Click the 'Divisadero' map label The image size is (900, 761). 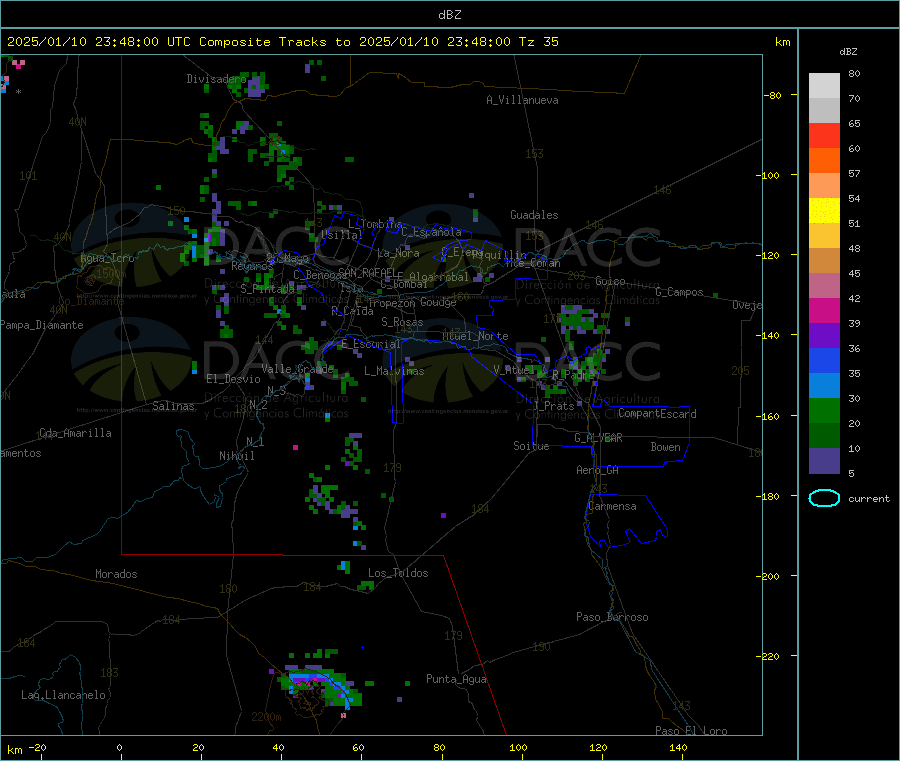coord(216,79)
